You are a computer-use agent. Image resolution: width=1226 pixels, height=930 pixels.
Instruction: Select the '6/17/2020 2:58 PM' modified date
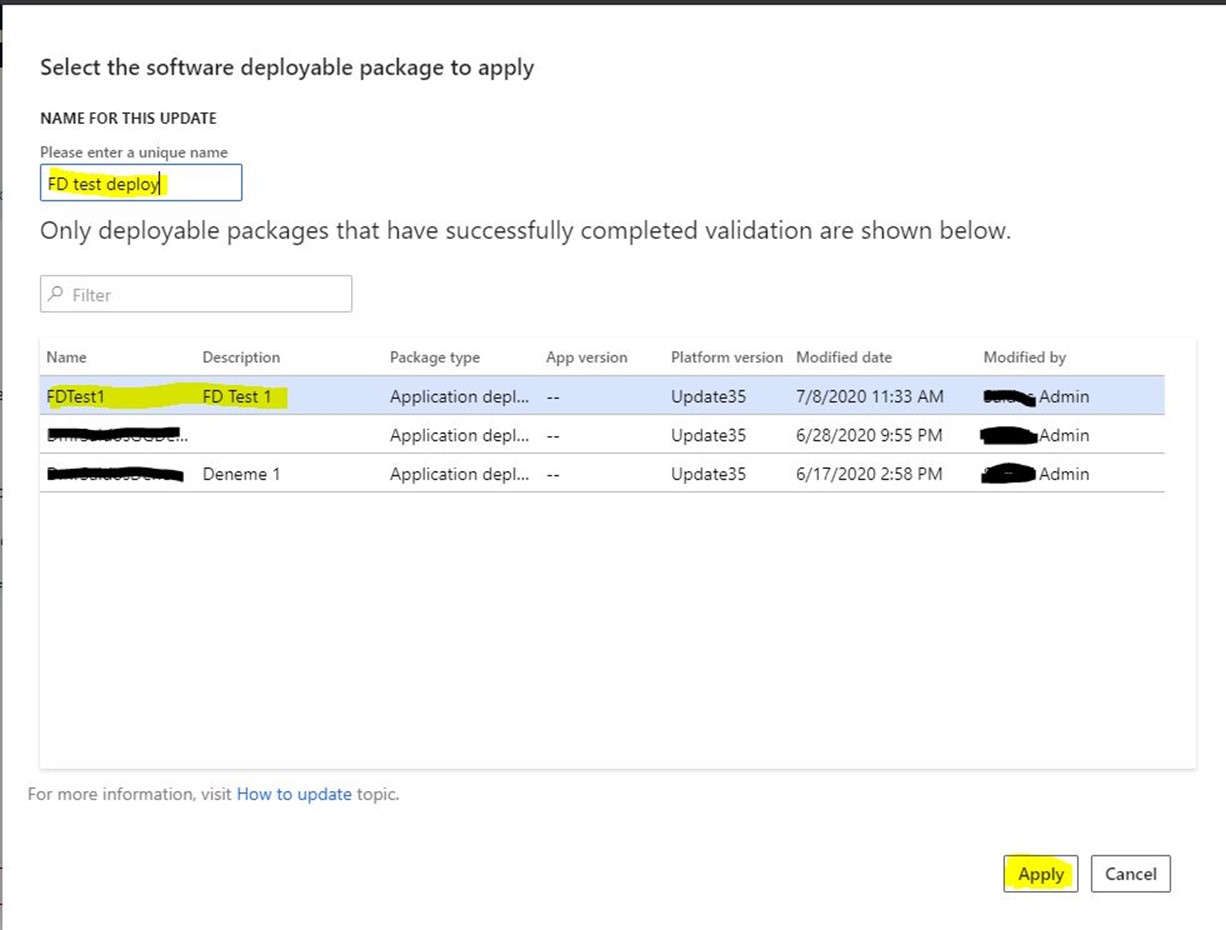click(869, 474)
